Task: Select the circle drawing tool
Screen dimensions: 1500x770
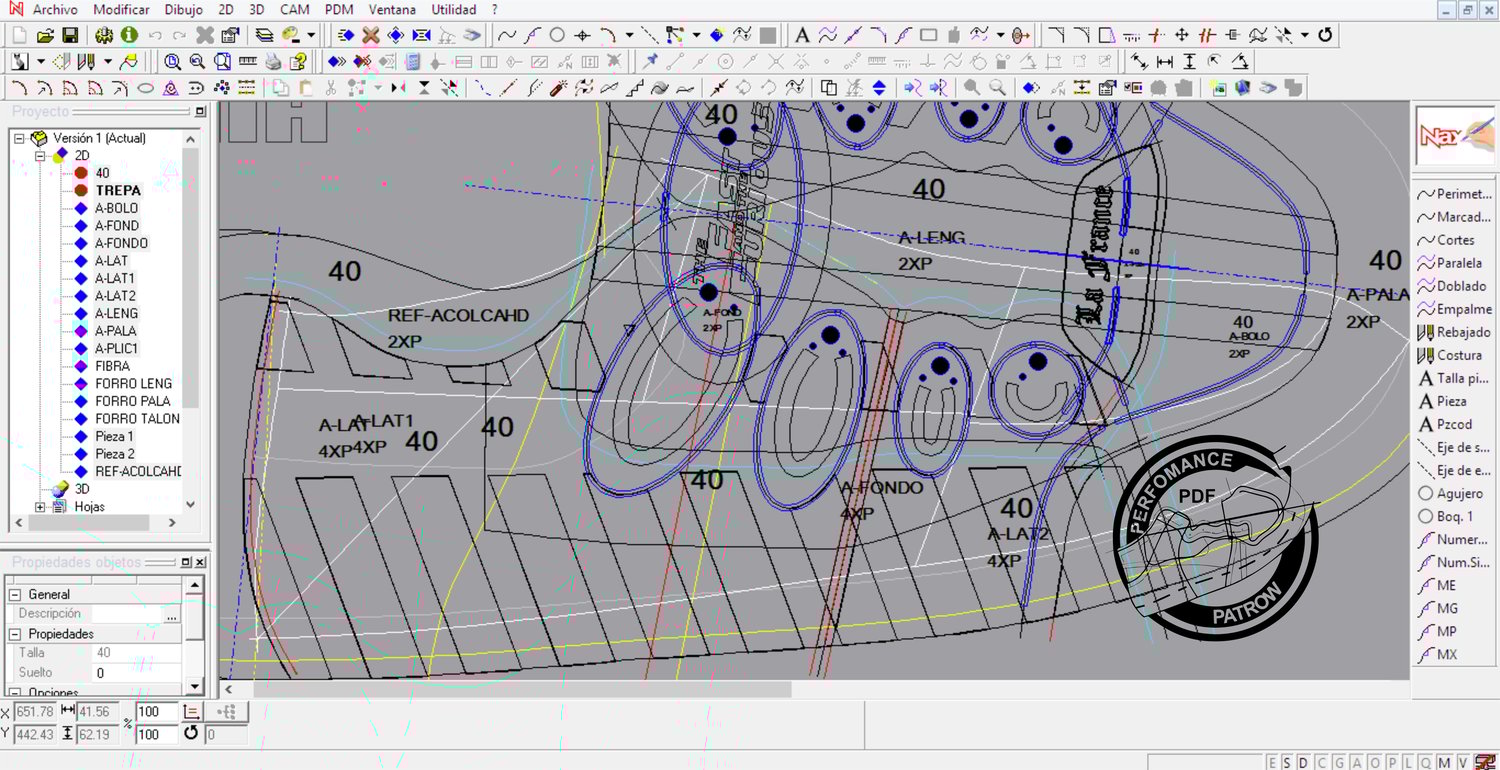Action: (x=557, y=35)
